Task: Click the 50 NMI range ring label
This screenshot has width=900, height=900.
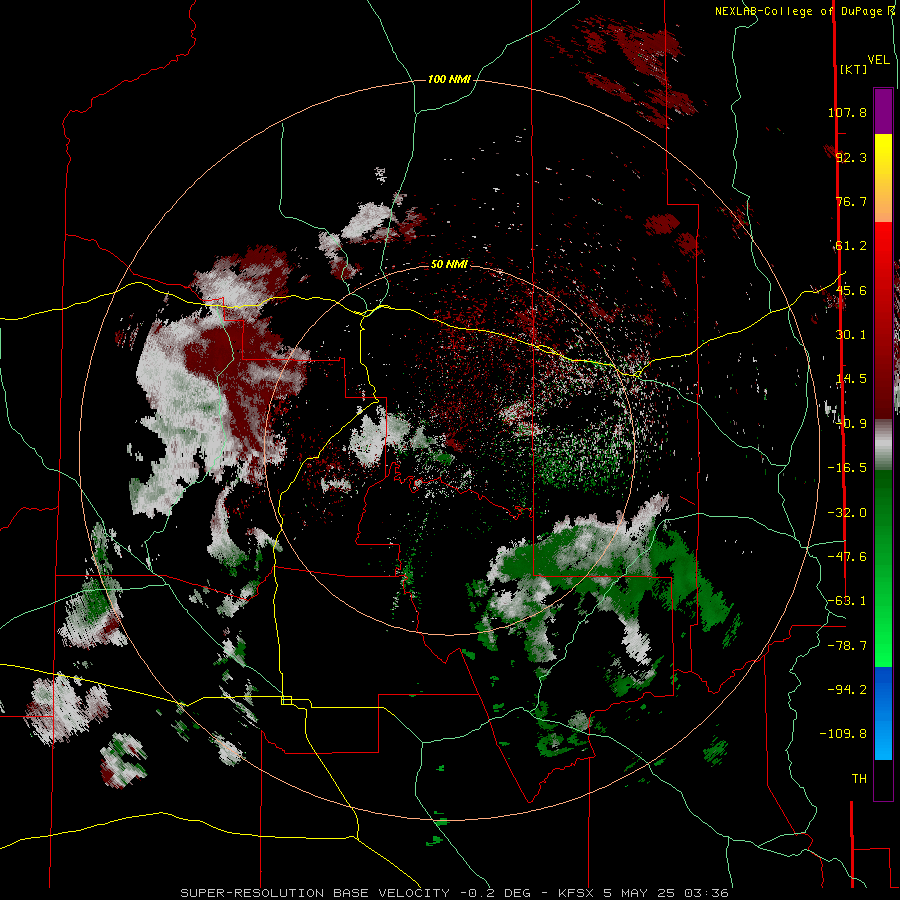Action: pos(449,264)
